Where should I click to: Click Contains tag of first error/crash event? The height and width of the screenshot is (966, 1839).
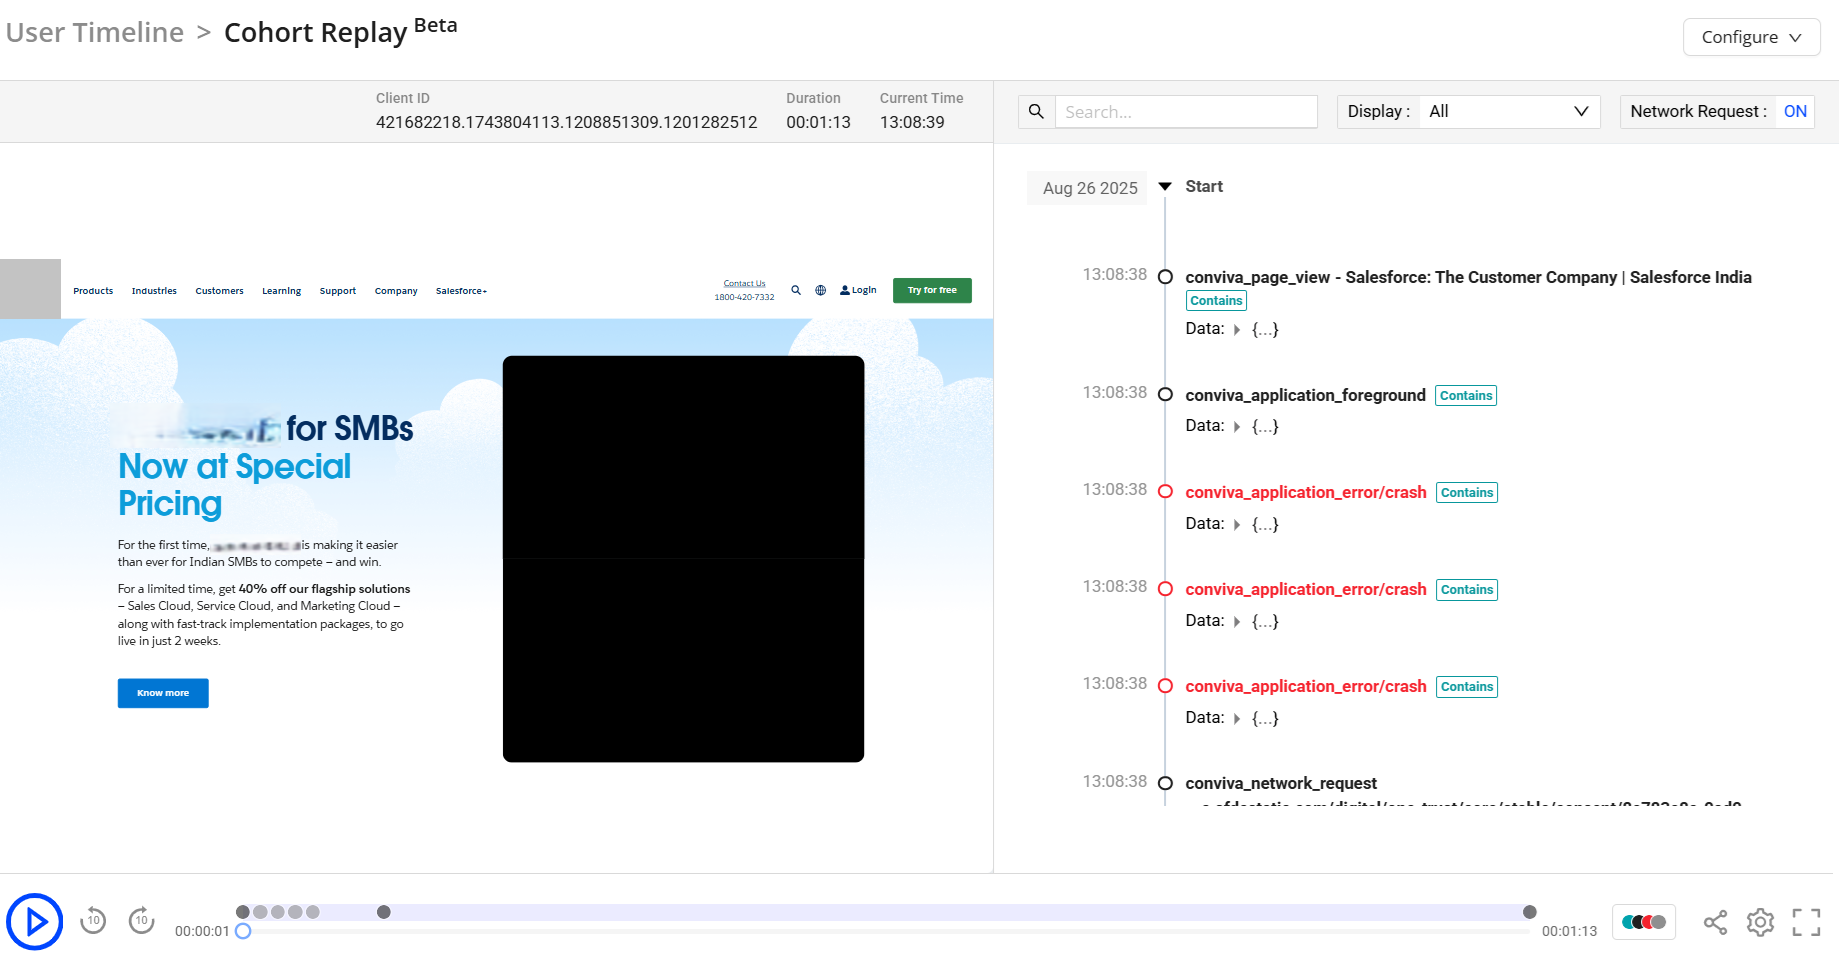click(1467, 493)
